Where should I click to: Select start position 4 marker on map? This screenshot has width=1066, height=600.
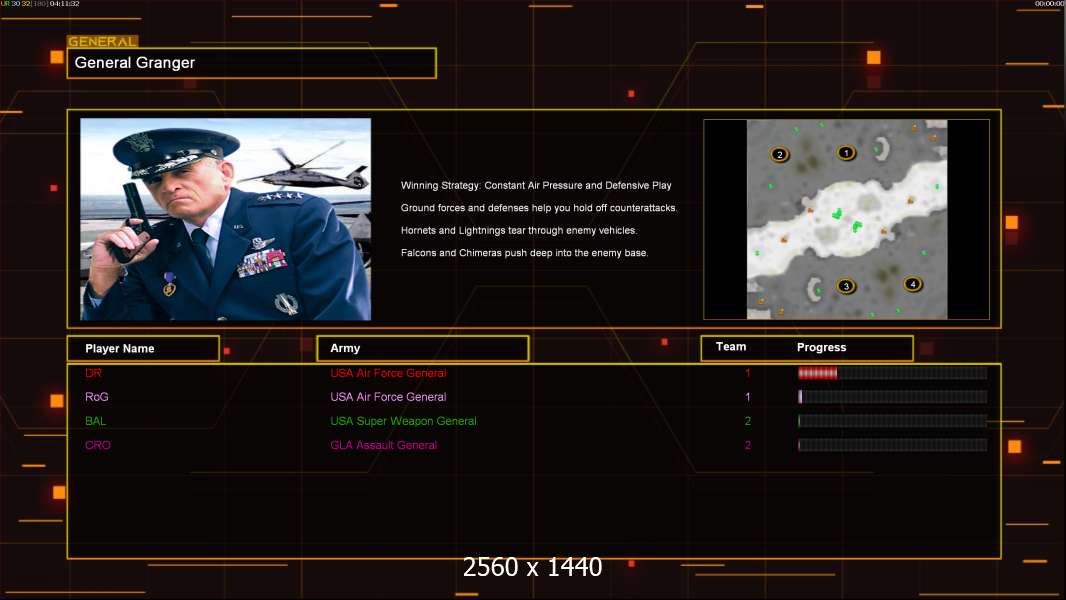pos(912,284)
